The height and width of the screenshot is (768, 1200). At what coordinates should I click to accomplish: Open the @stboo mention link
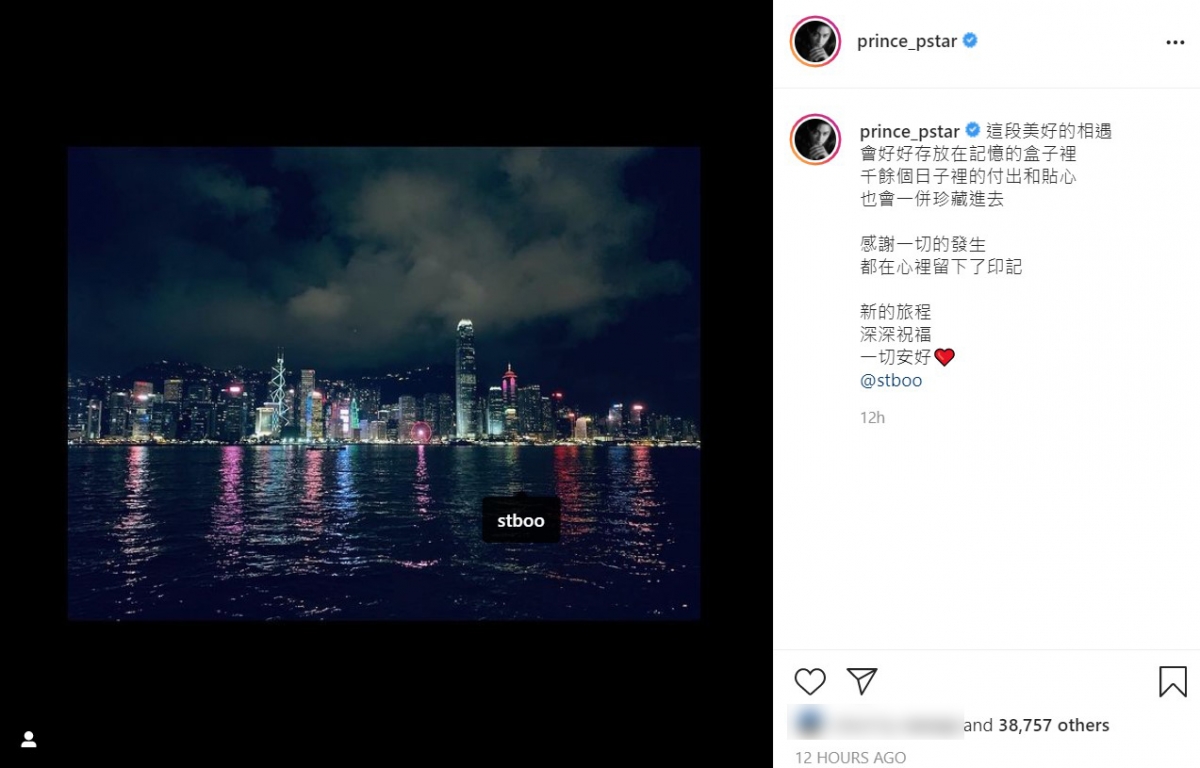click(891, 381)
